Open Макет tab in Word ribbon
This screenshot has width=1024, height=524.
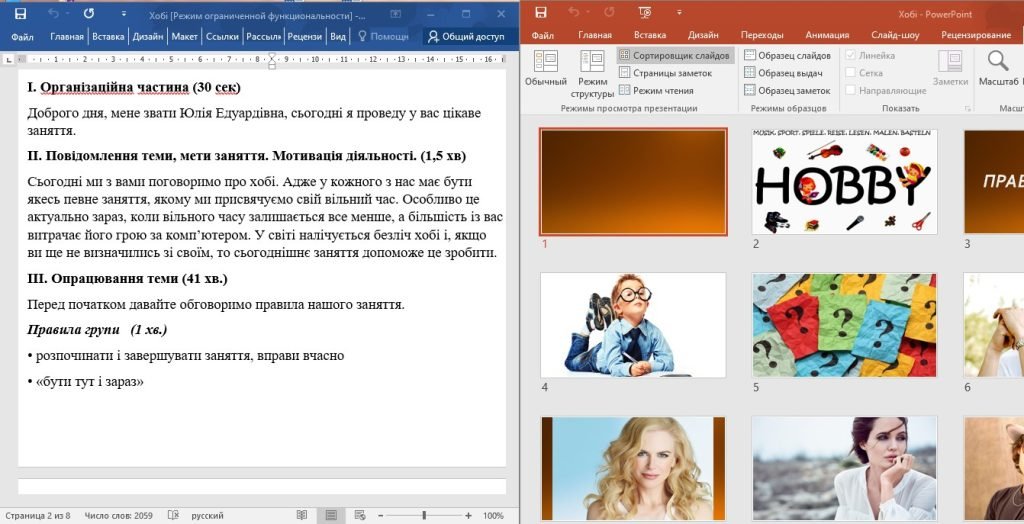(x=185, y=37)
